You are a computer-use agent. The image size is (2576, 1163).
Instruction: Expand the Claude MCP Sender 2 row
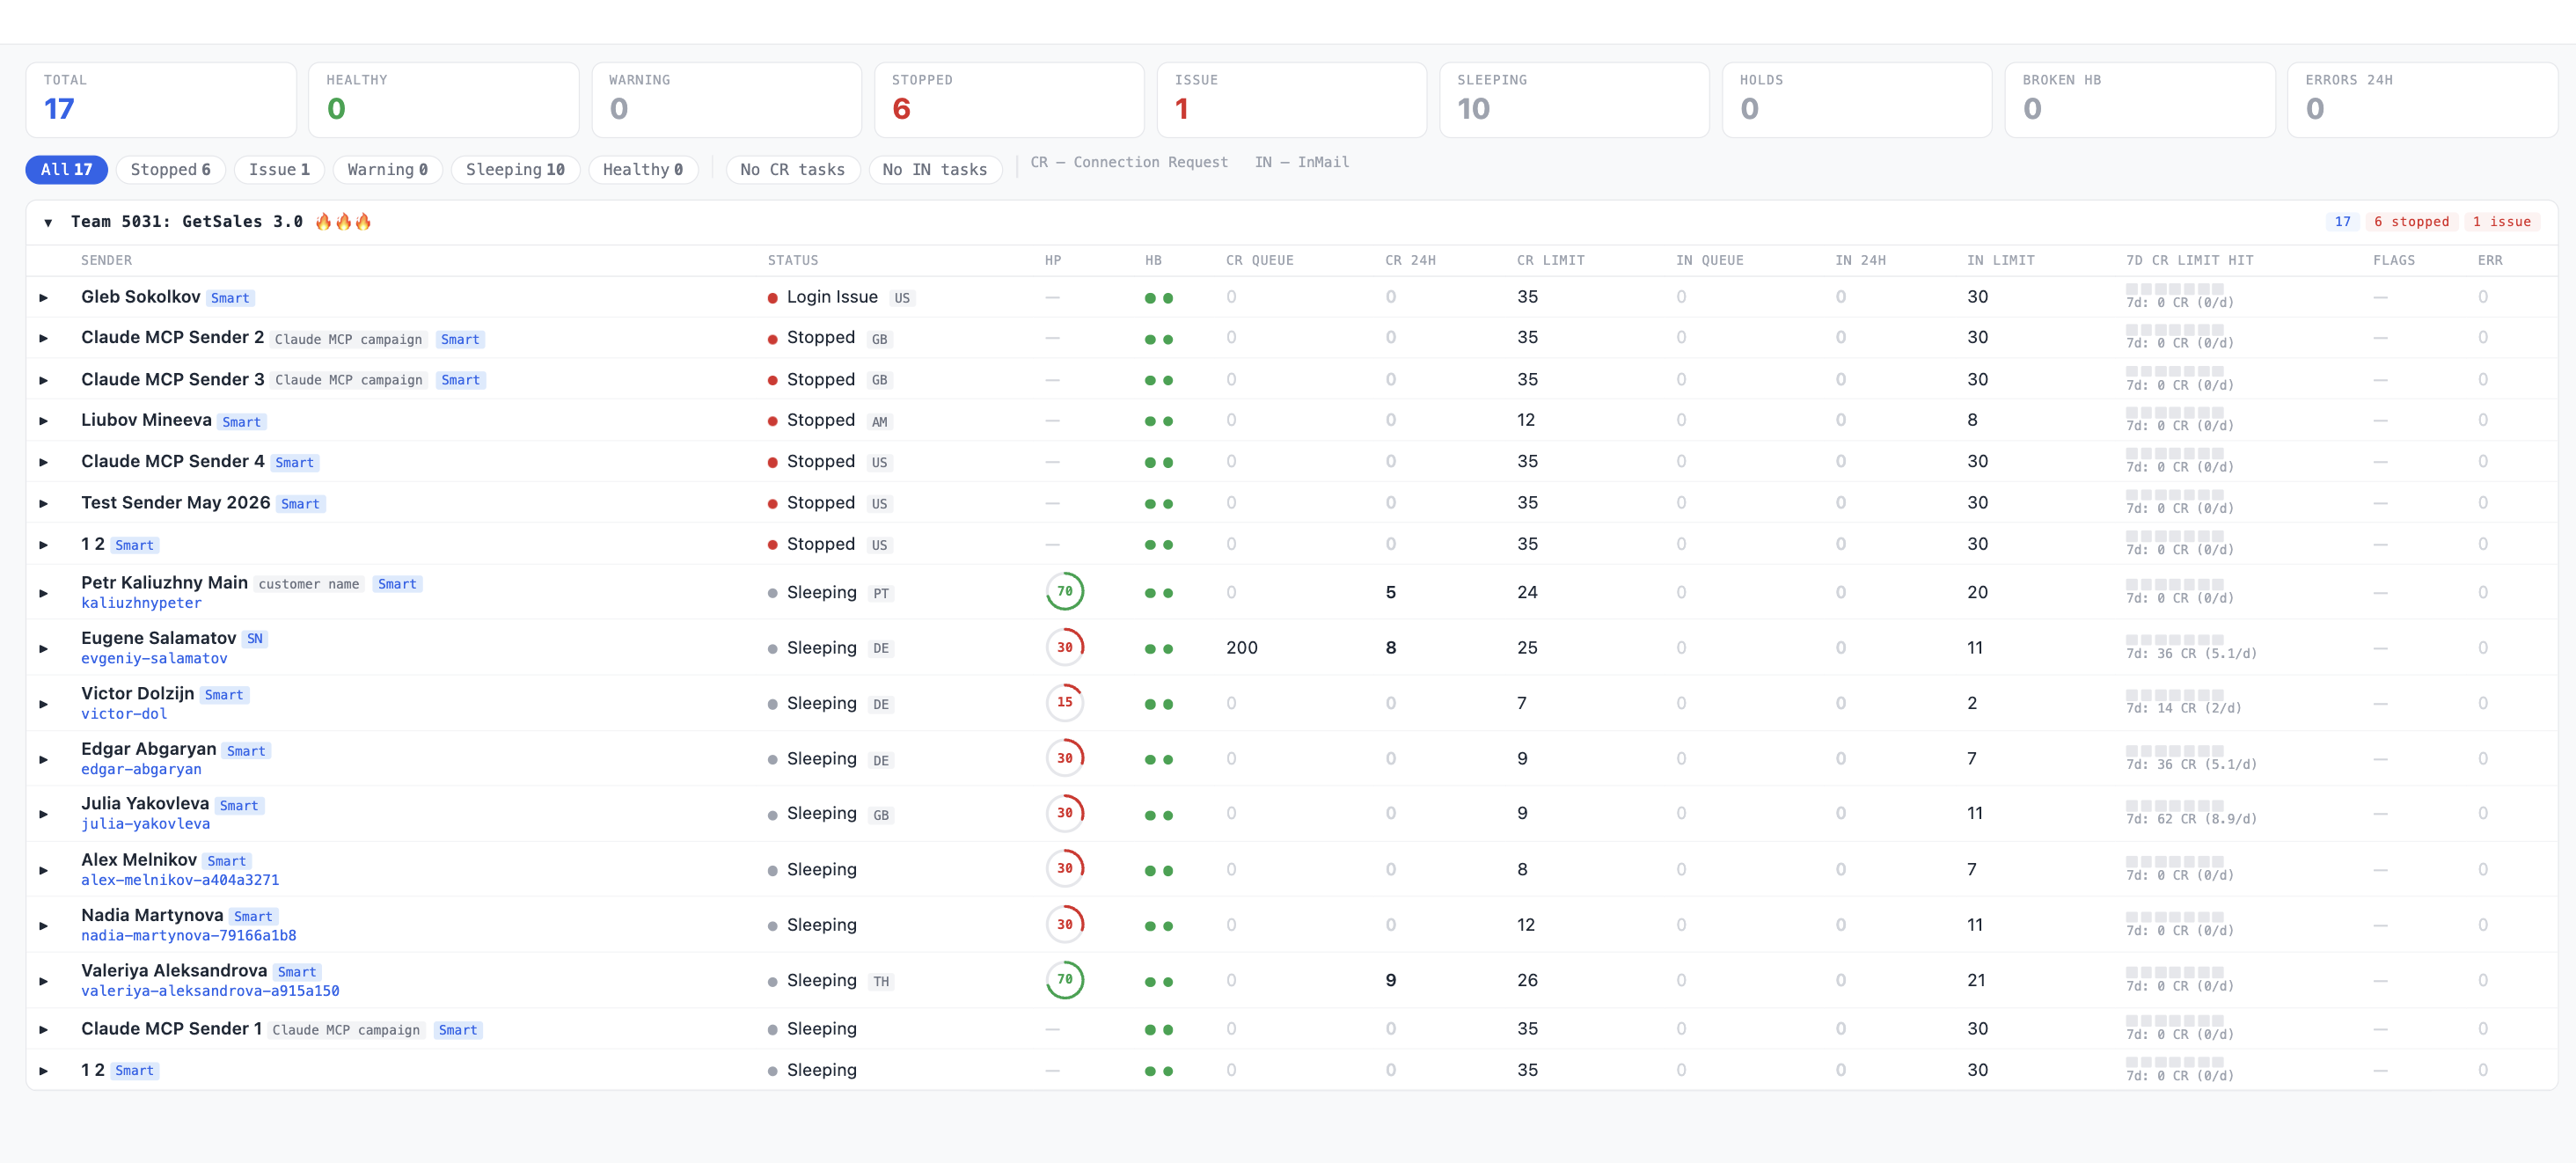[x=43, y=339]
